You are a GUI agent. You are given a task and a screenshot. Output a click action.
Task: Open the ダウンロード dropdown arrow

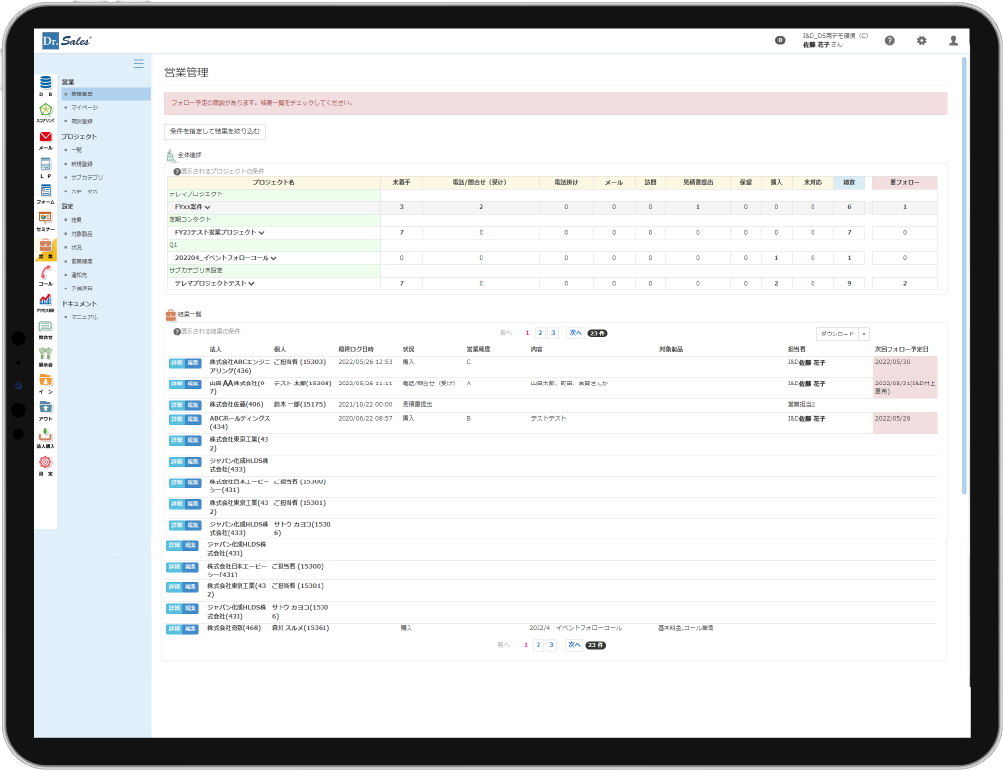click(x=864, y=333)
